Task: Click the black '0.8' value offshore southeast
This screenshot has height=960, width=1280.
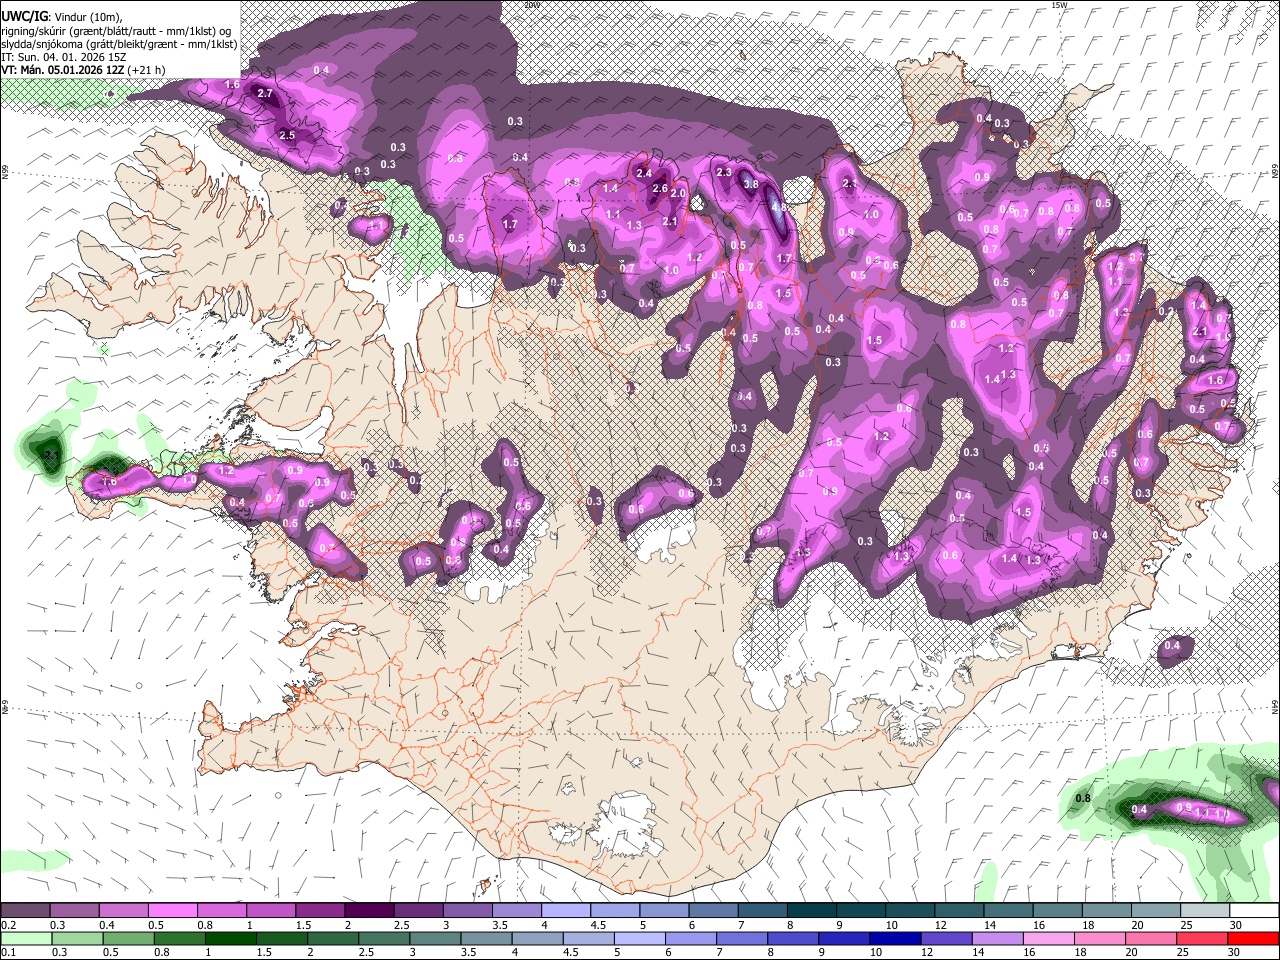Action: pyautogui.click(x=1083, y=798)
